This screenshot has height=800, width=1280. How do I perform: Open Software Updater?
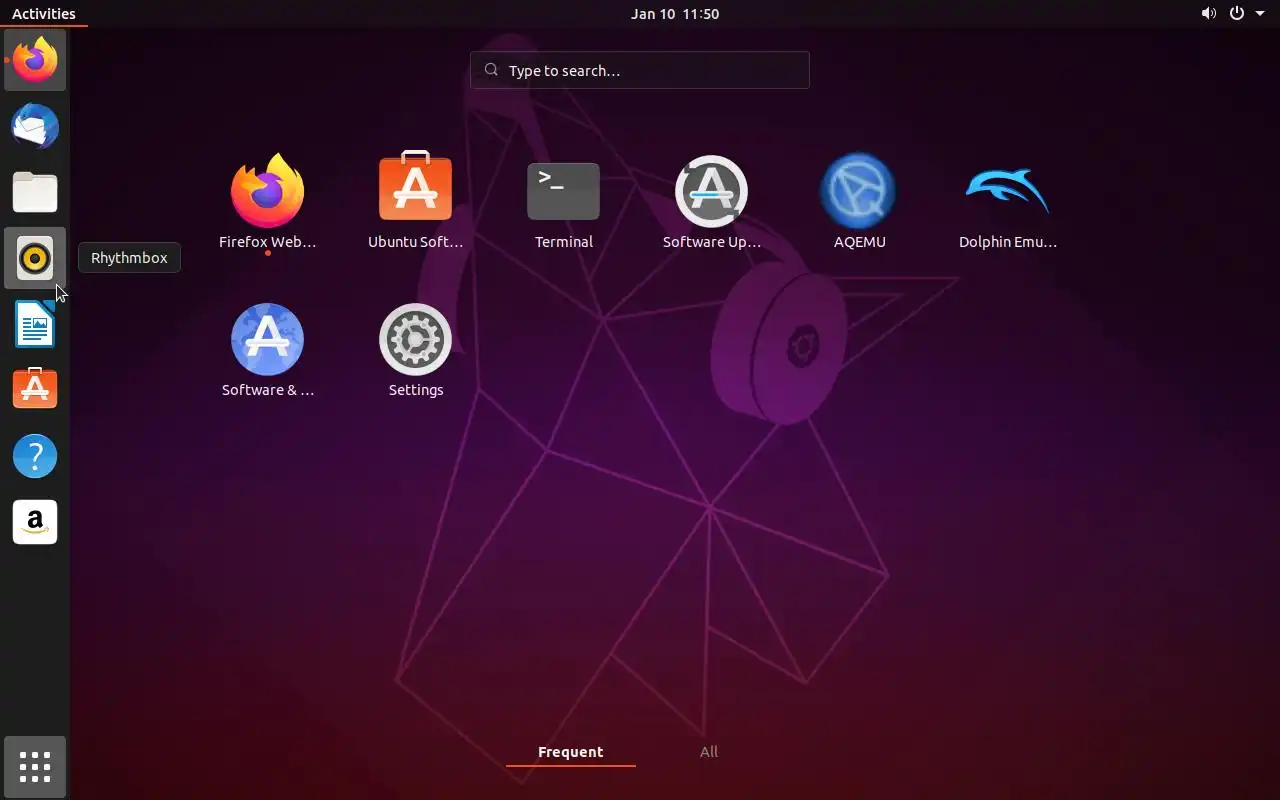711,203
